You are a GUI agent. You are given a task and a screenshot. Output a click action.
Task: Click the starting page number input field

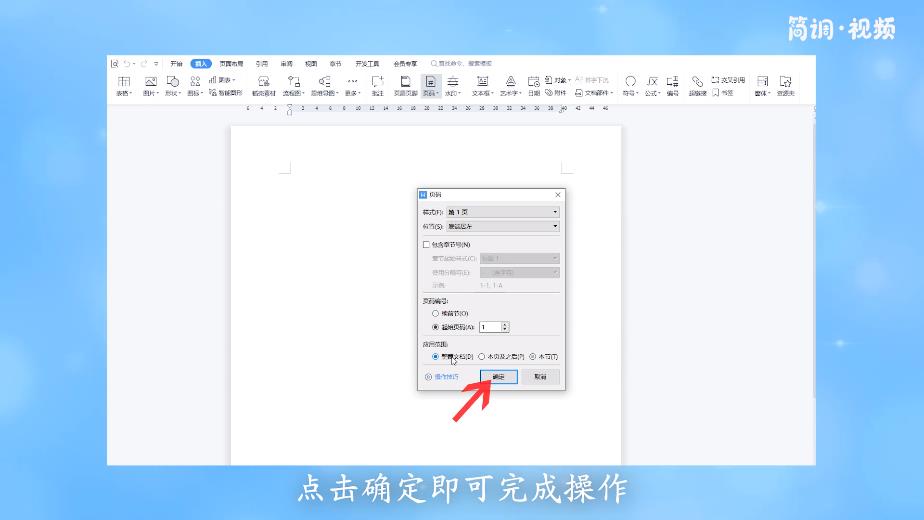489,327
